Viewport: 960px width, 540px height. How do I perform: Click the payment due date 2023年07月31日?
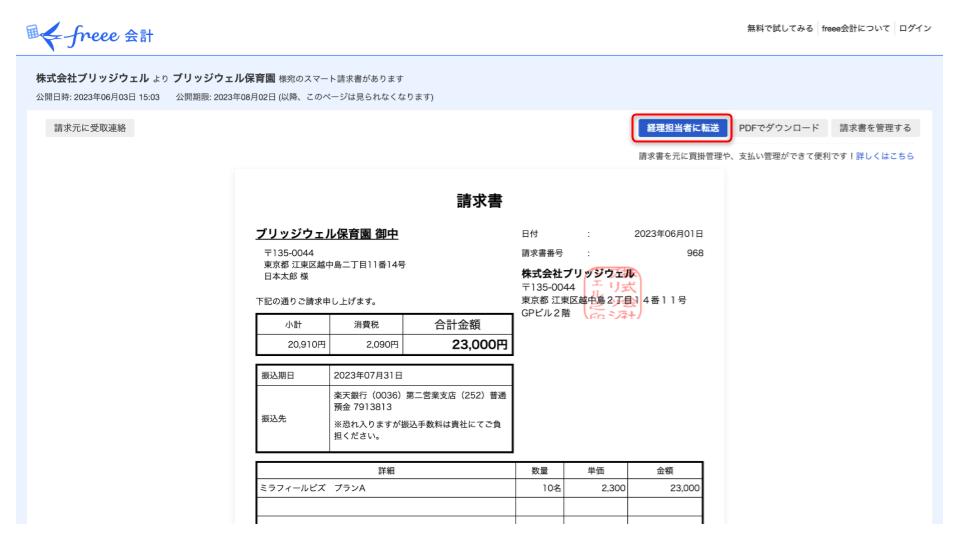pos(368,375)
